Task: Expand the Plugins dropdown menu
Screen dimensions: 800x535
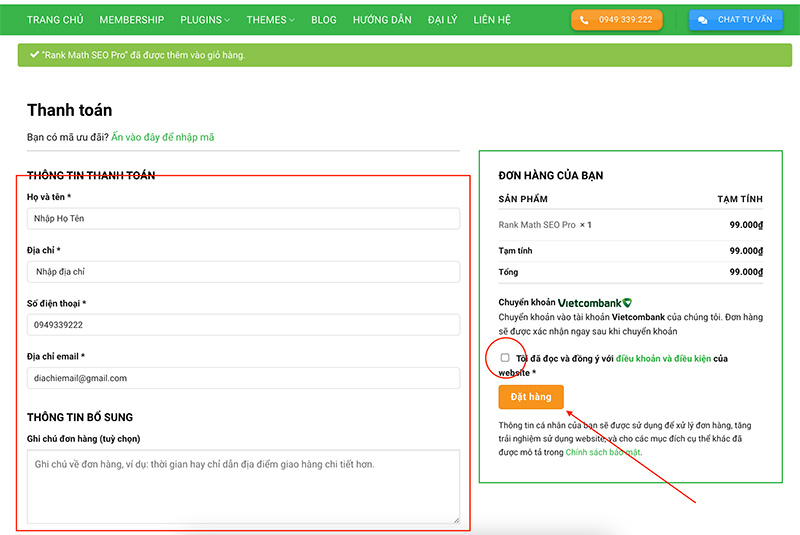Action: 205,19
